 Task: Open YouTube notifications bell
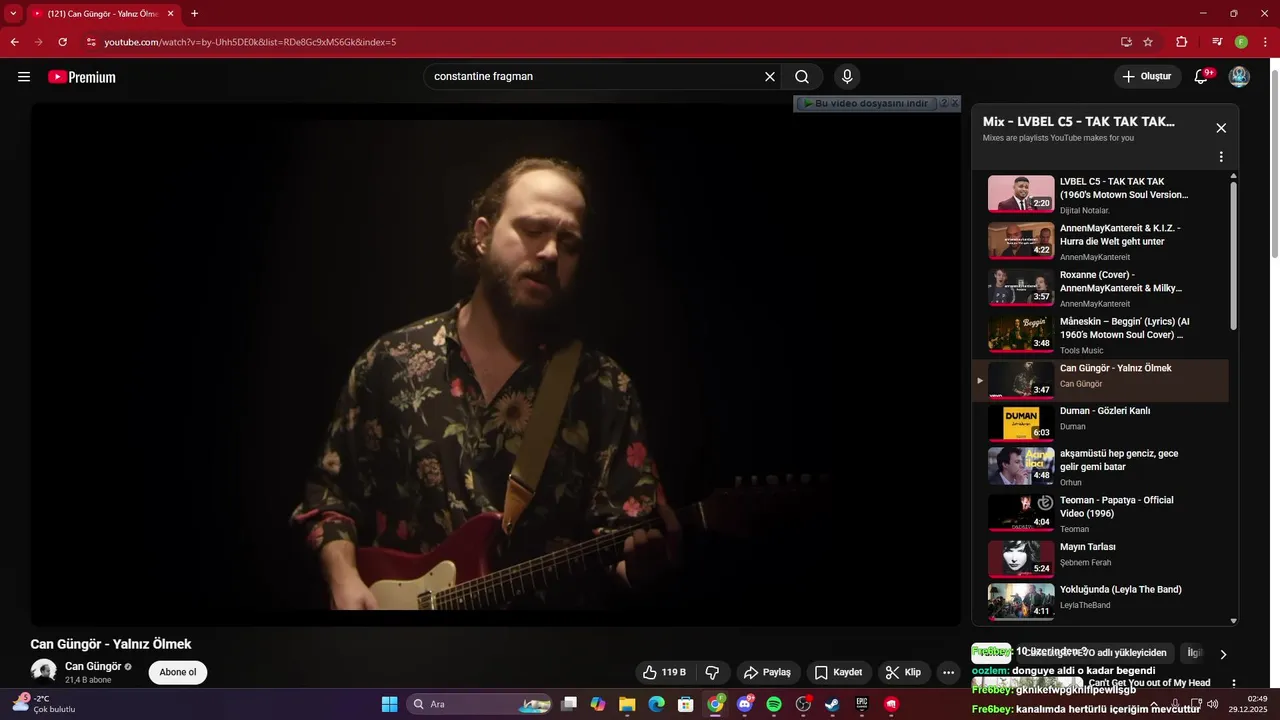point(1202,77)
